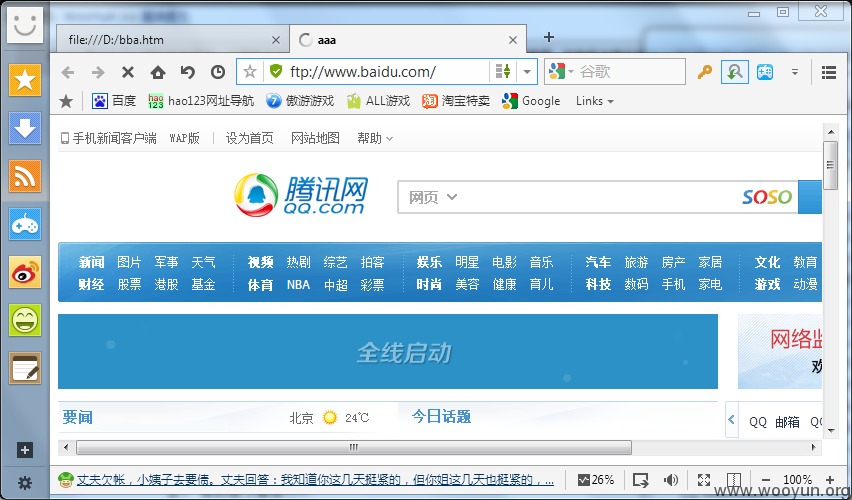Add a sidebar extension with plus icon
852x500 pixels.
(x=24, y=450)
